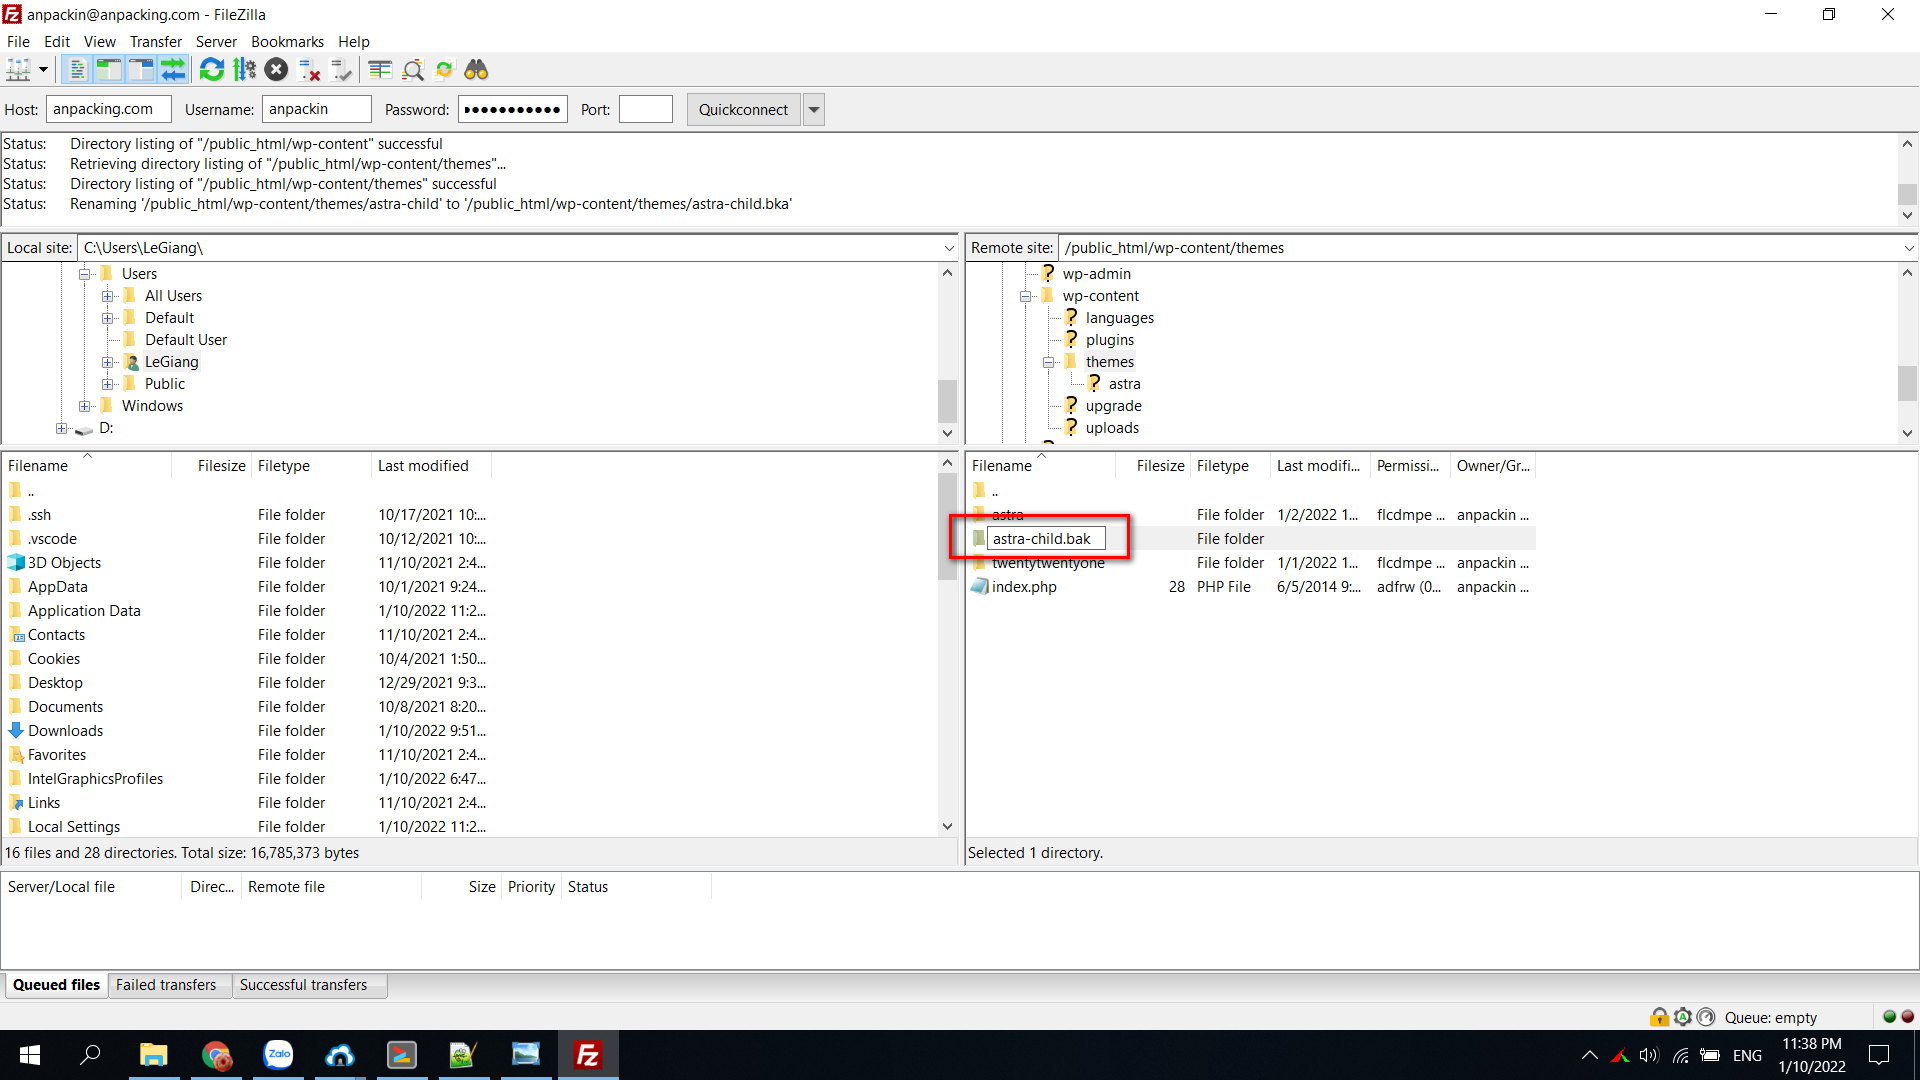Cancel the current operation
The image size is (1920, 1080).
point(277,70)
